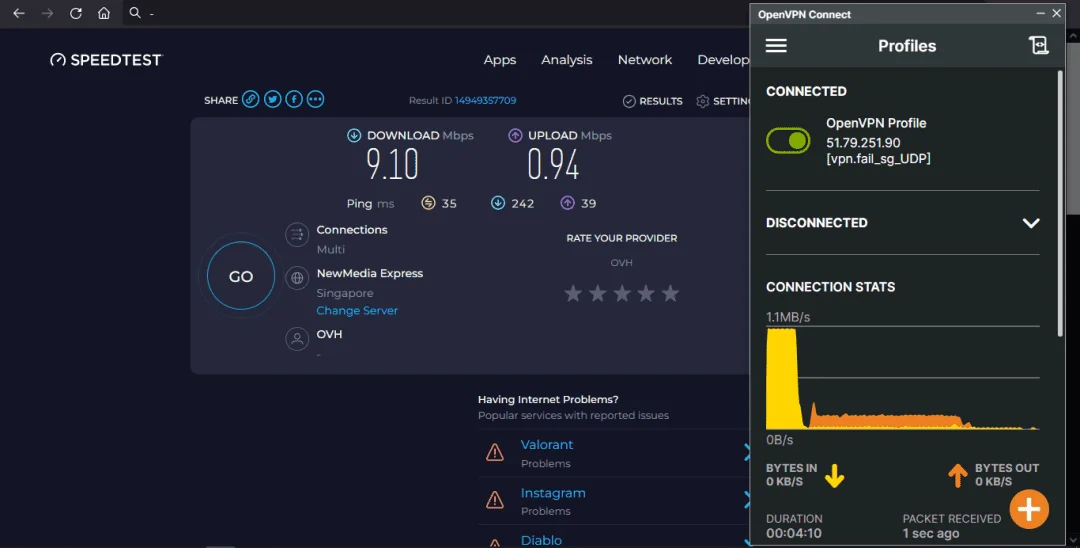Reload the Speedtest page
The image size is (1080, 548).
76,13
